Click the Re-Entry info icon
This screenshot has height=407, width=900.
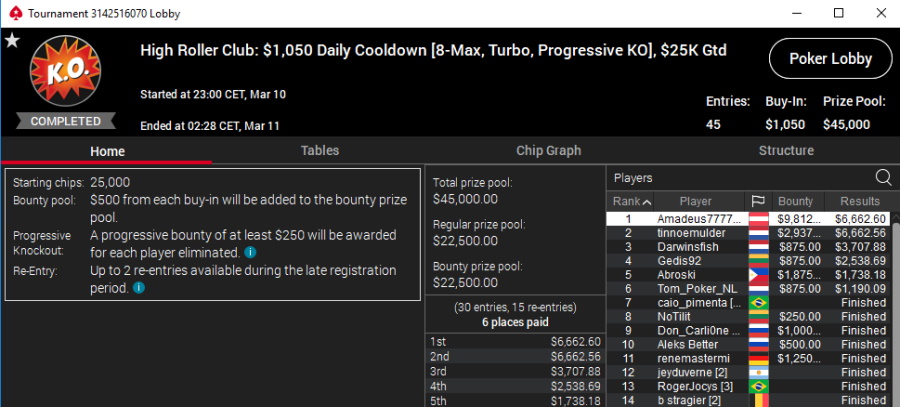coord(138,288)
